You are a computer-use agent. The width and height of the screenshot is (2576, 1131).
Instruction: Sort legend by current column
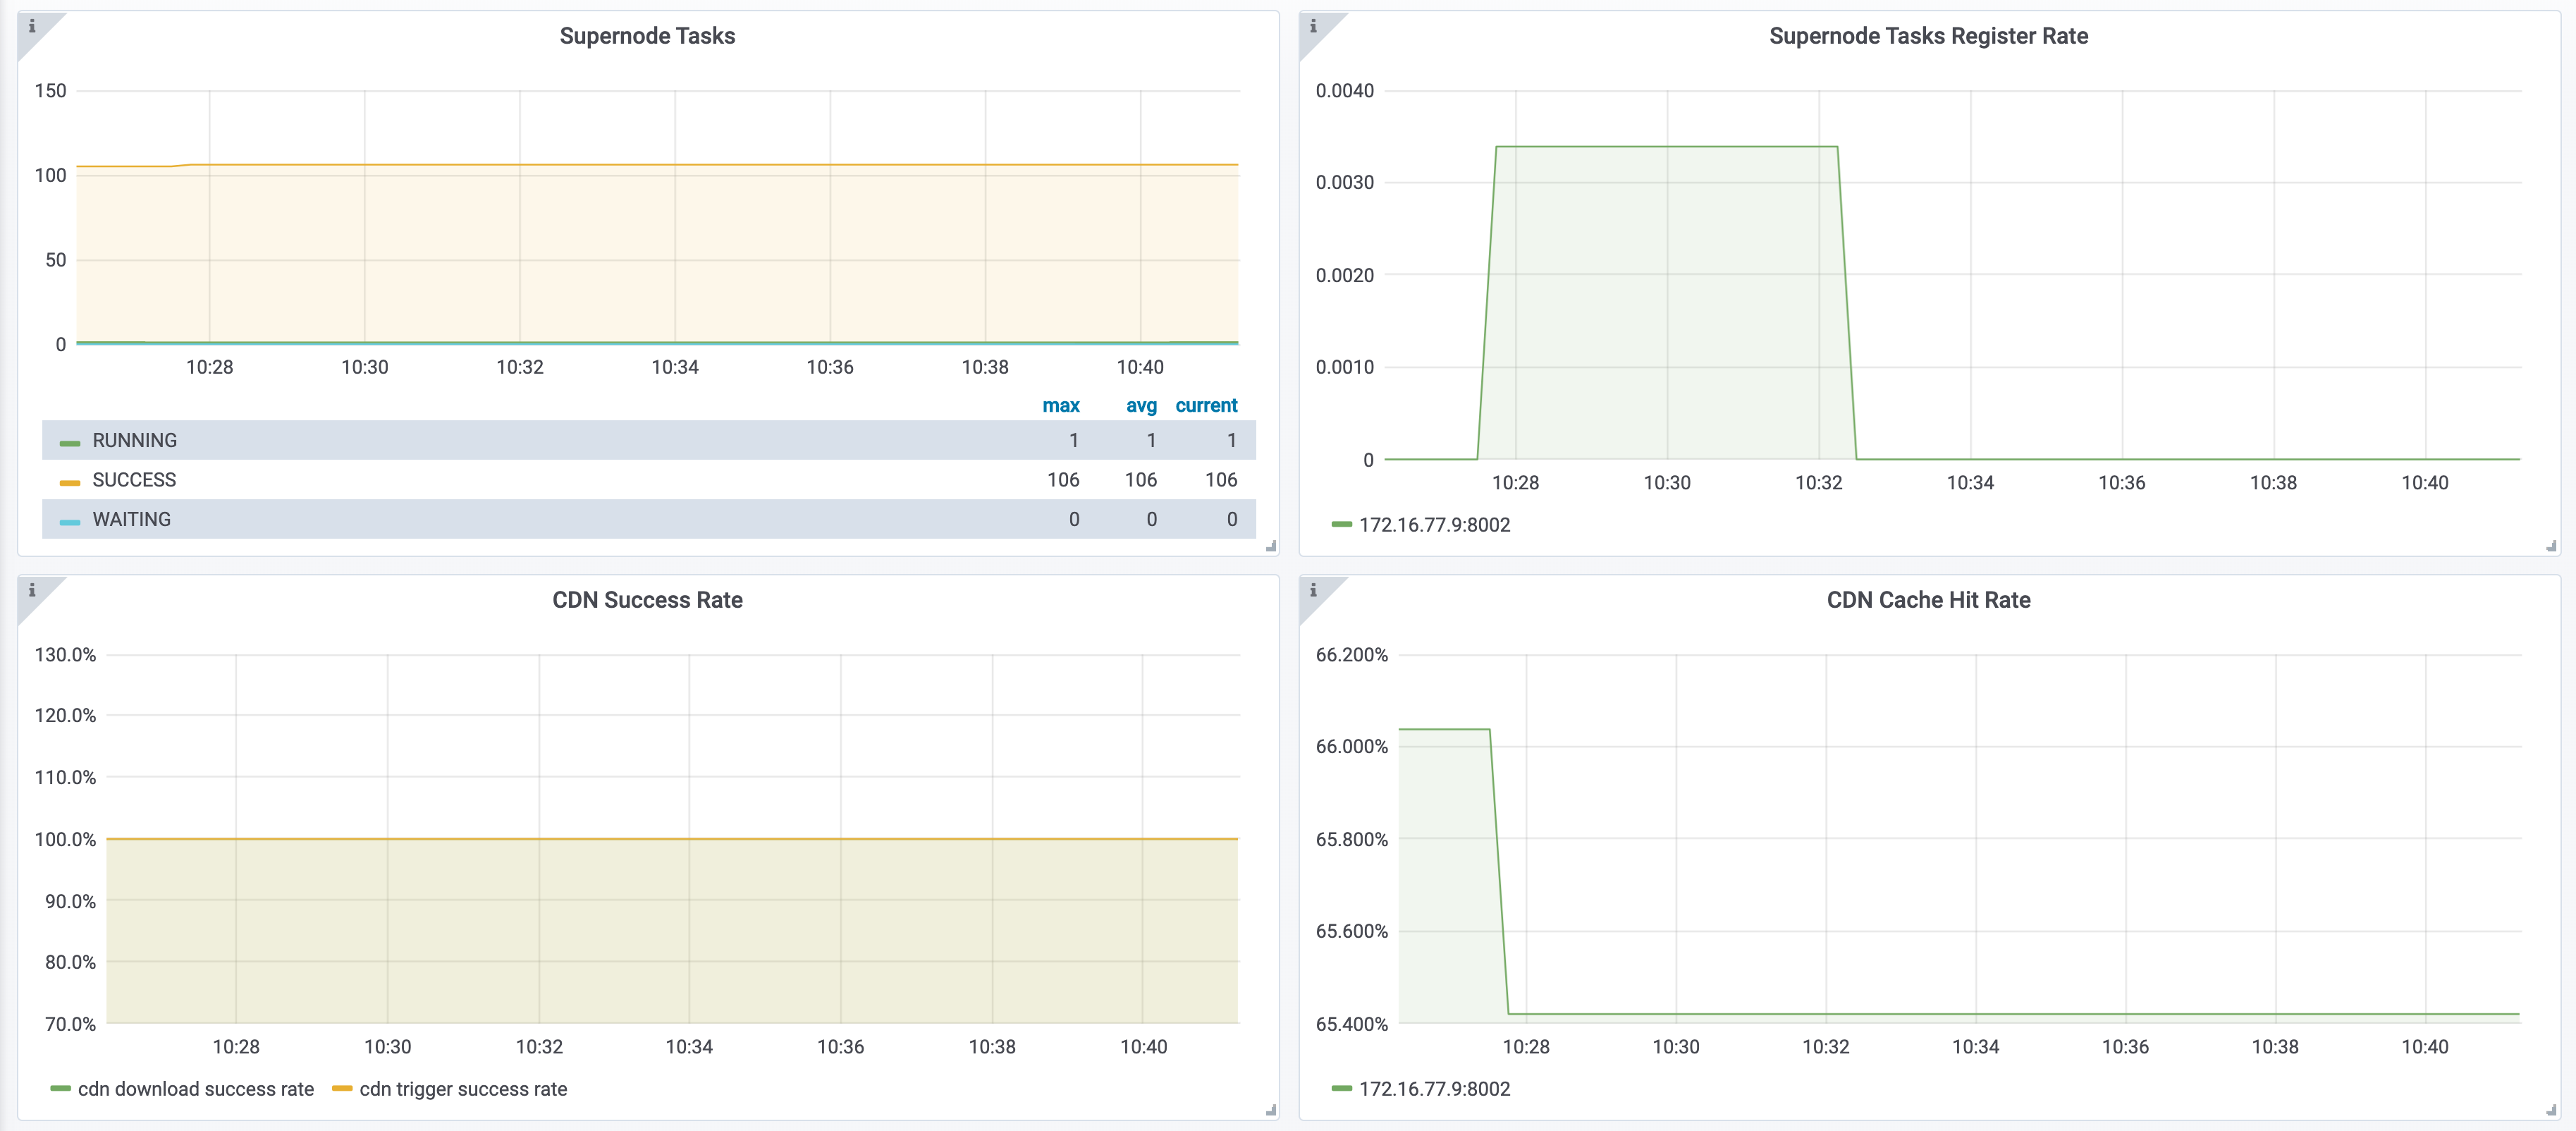click(1206, 405)
